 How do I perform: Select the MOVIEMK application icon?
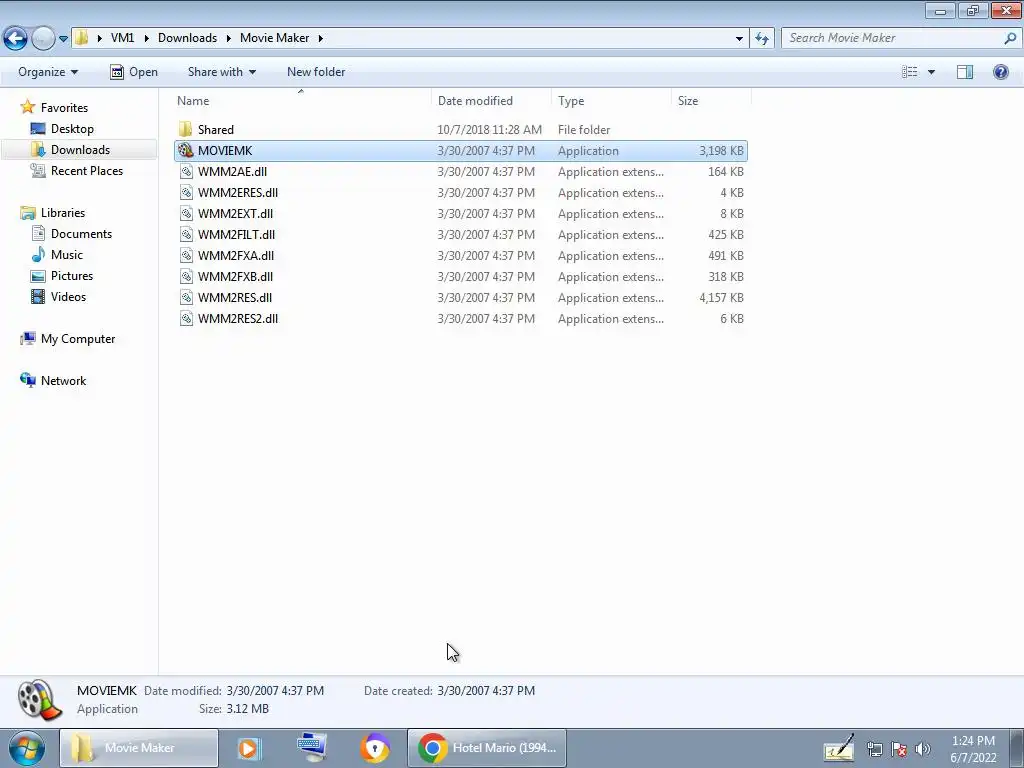point(185,150)
